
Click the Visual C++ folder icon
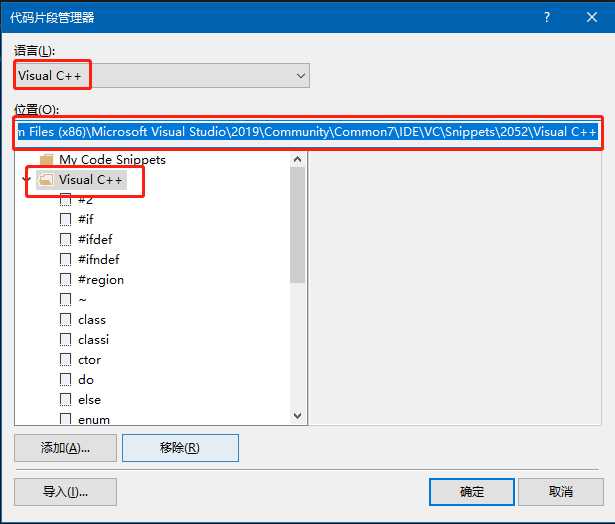[x=46, y=180]
